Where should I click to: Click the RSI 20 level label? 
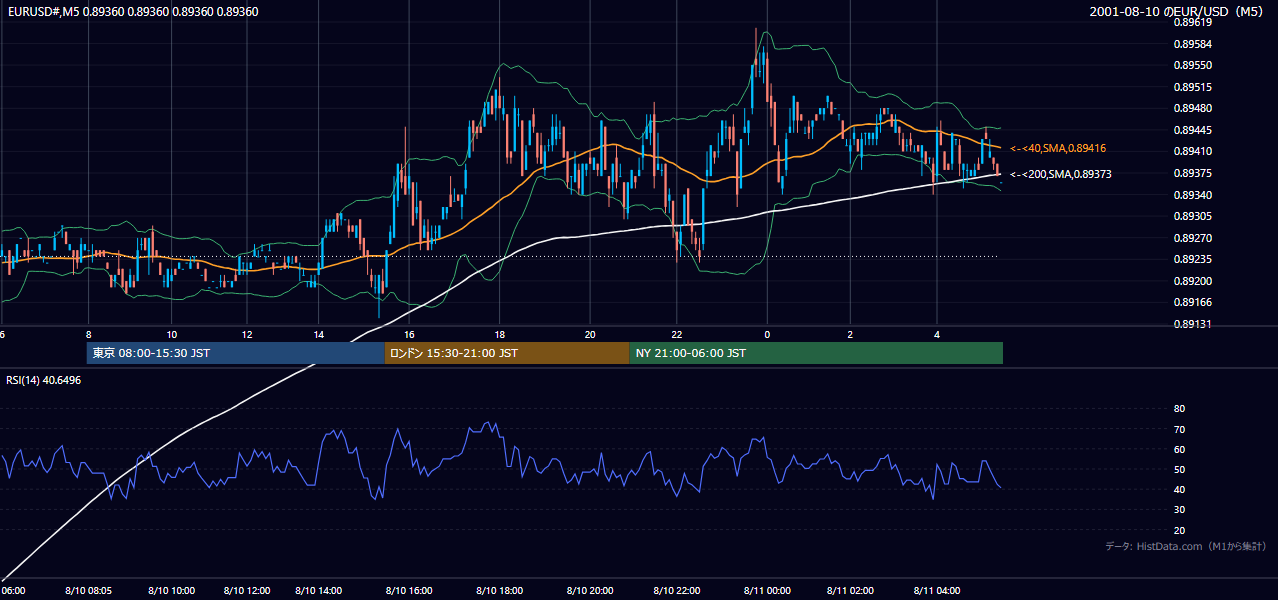(x=1179, y=530)
